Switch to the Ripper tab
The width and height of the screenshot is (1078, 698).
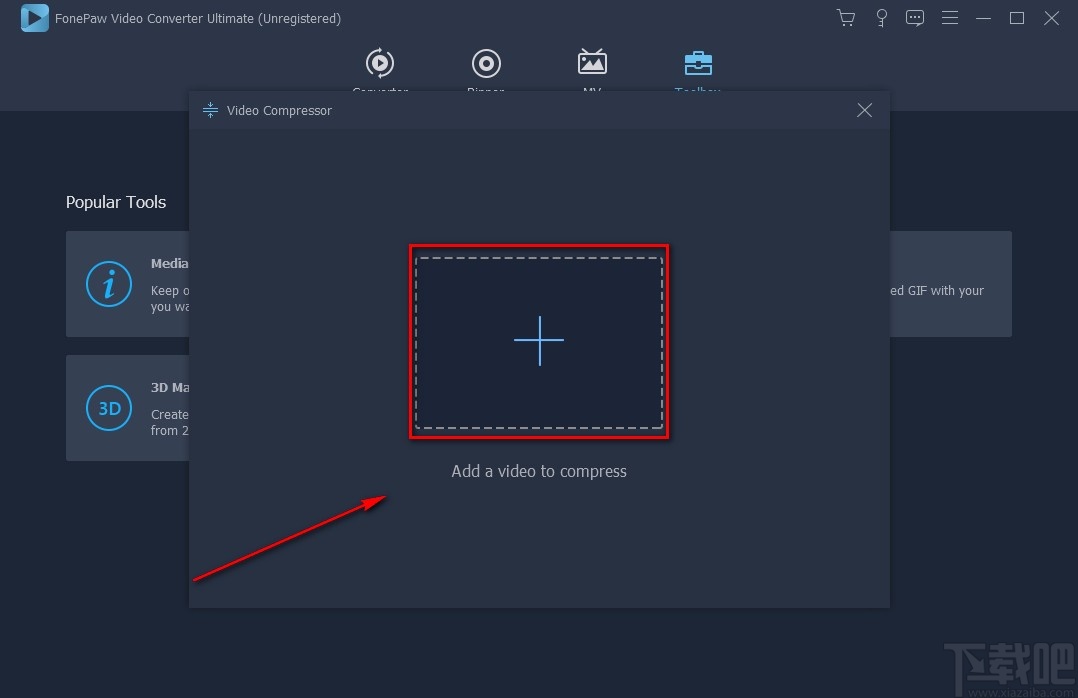coord(486,63)
